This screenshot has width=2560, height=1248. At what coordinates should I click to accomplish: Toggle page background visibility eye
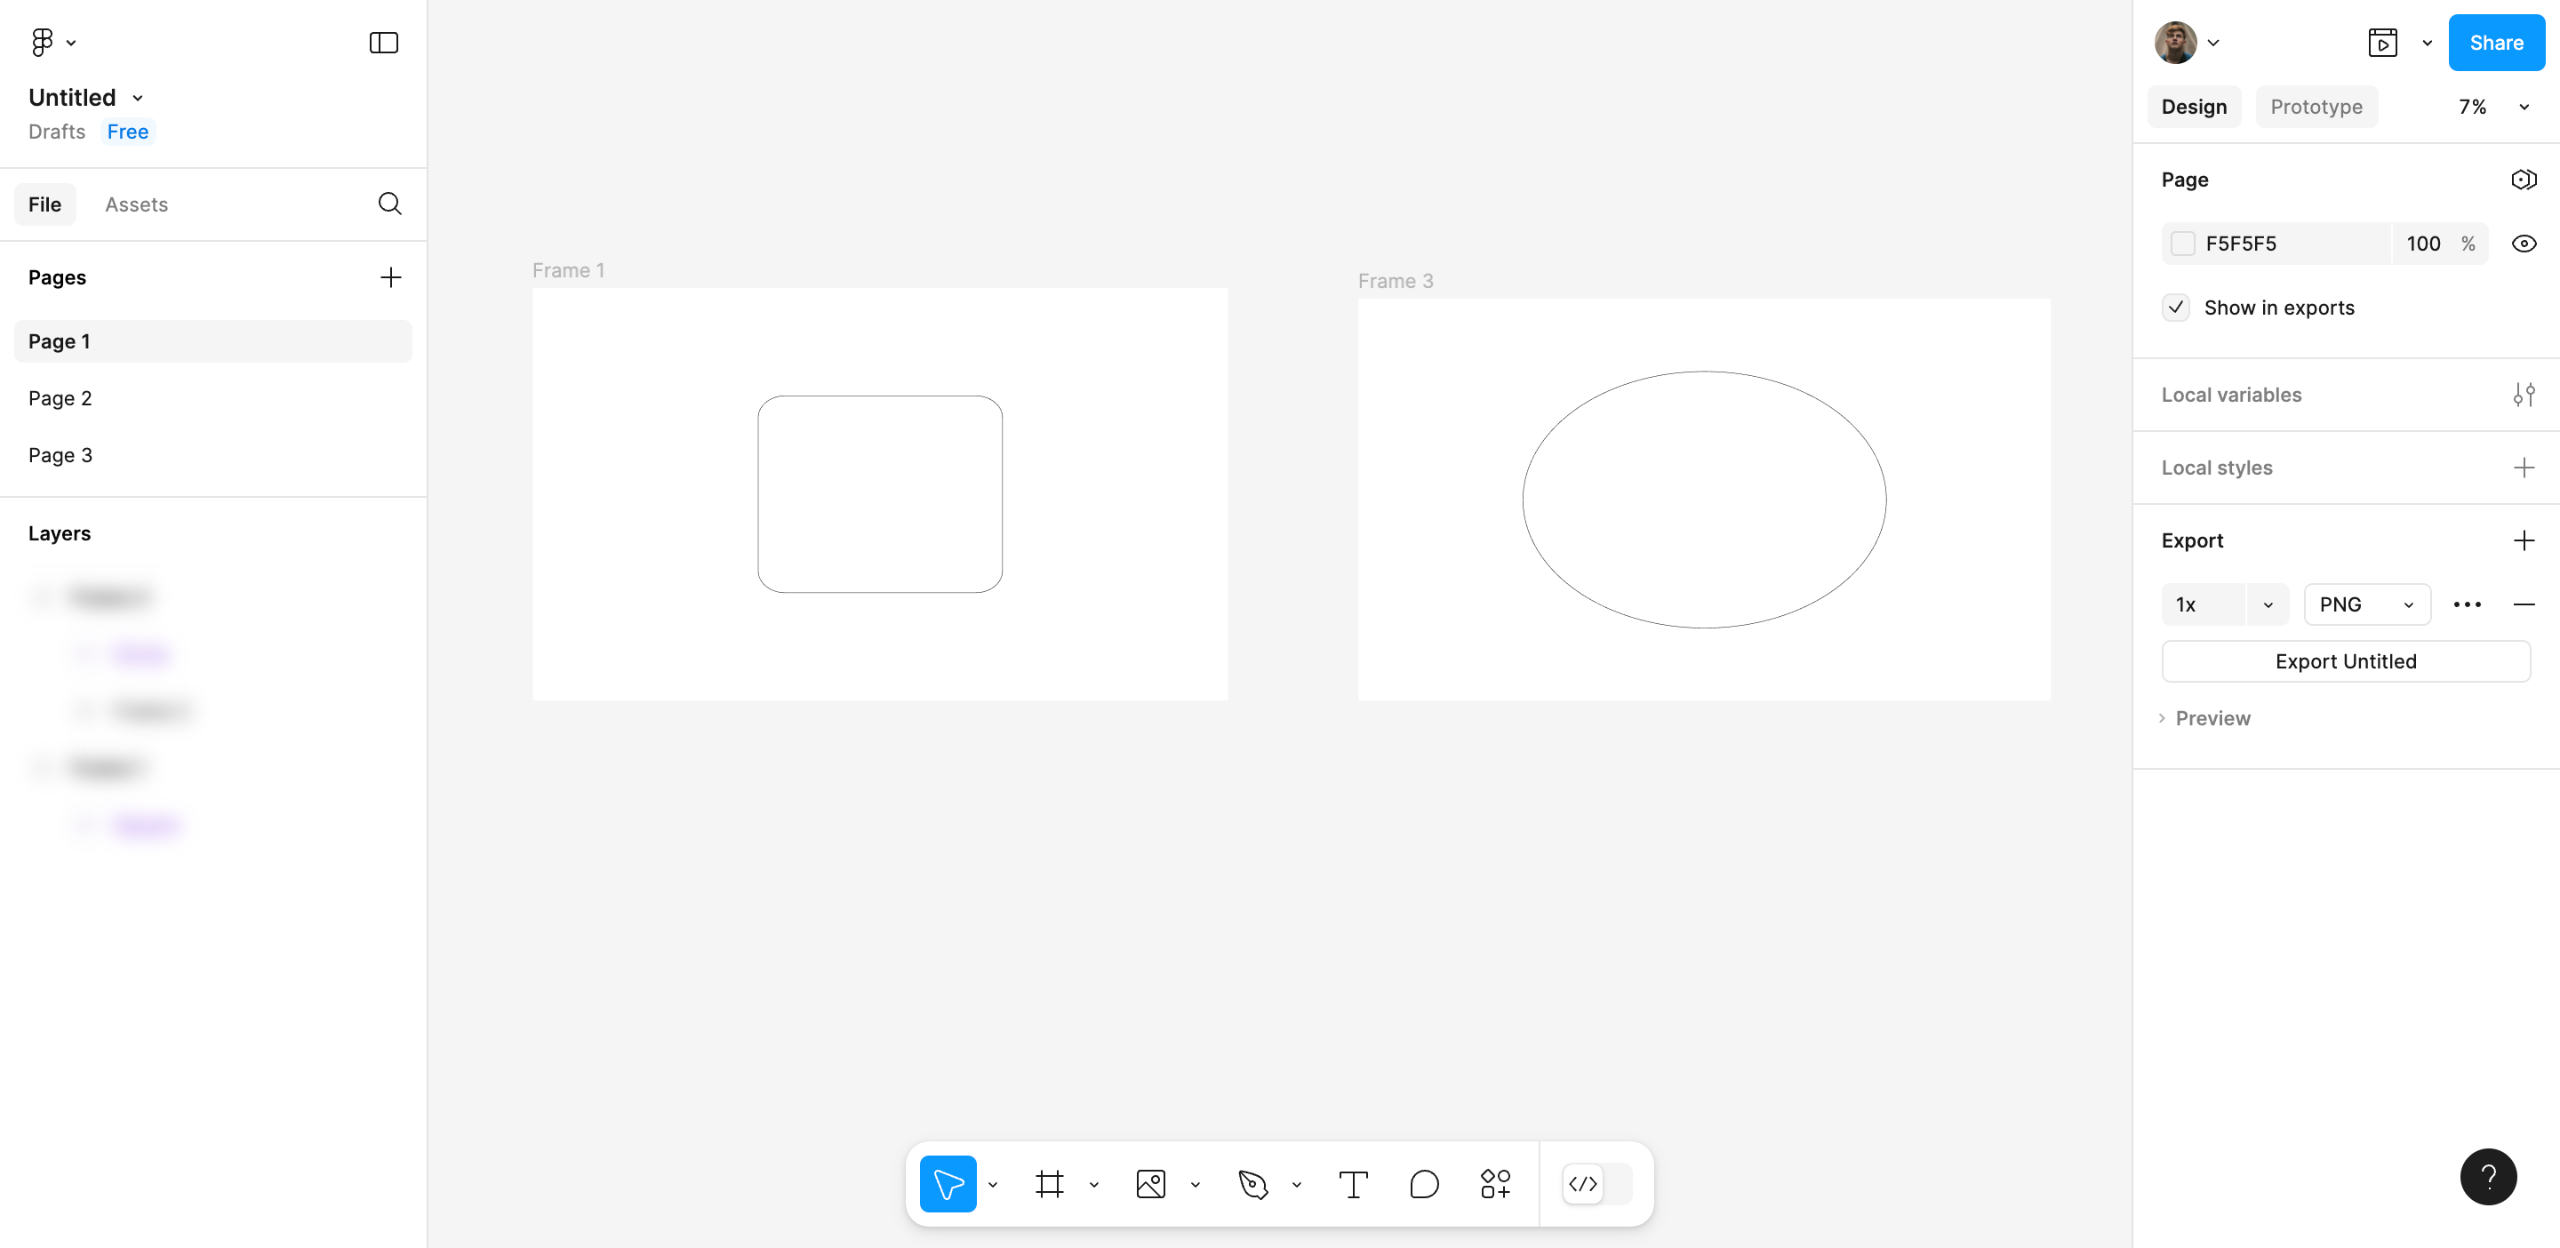pyautogui.click(x=2523, y=243)
